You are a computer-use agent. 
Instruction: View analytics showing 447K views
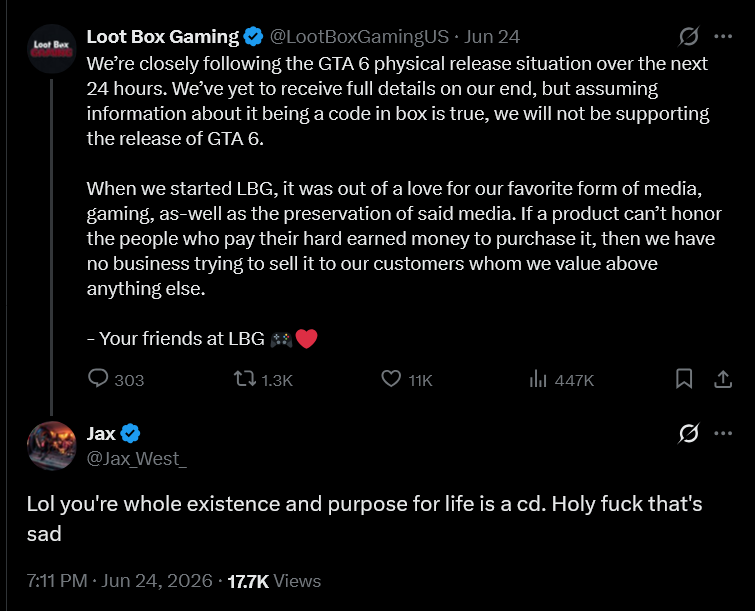(538, 379)
